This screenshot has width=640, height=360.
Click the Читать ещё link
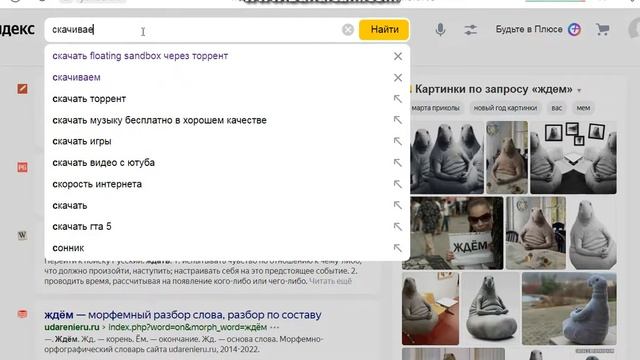(x=330, y=281)
